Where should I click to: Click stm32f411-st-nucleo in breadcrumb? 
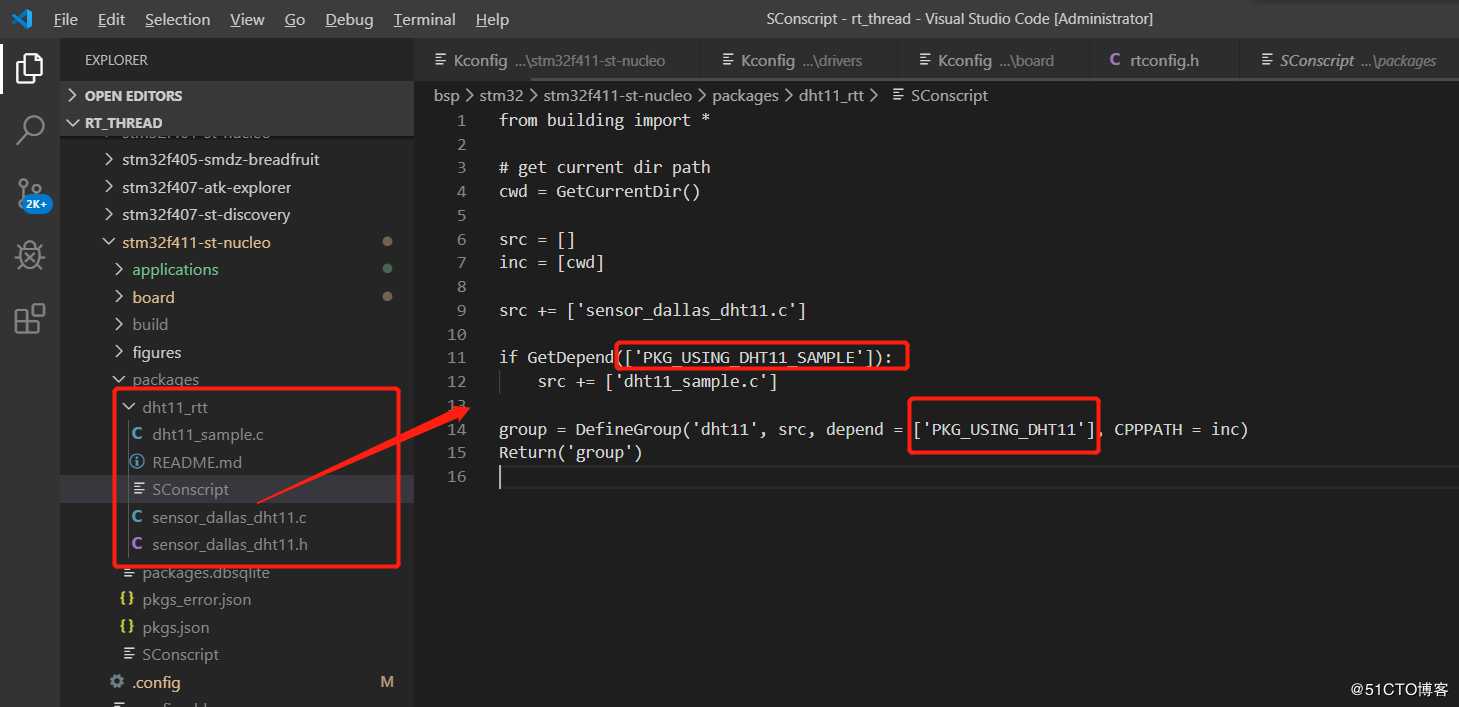[617, 96]
